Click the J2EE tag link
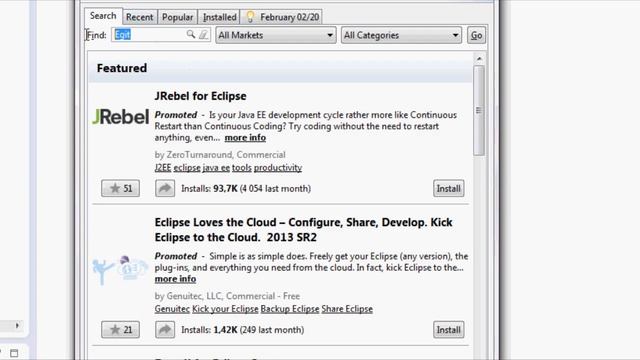The height and width of the screenshot is (360, 640). pos(163,168)
